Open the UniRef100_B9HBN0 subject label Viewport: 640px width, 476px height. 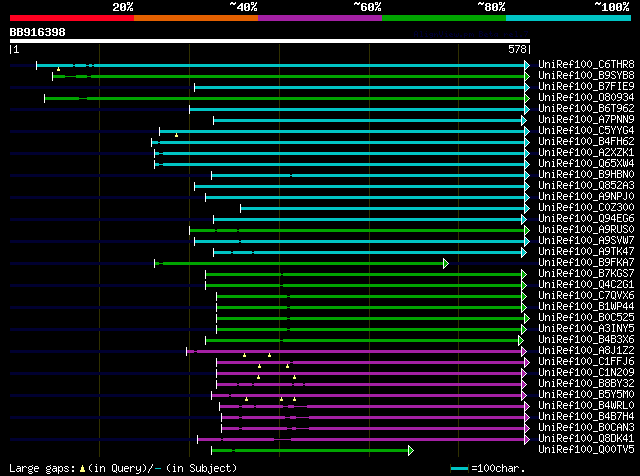point(586,175)
